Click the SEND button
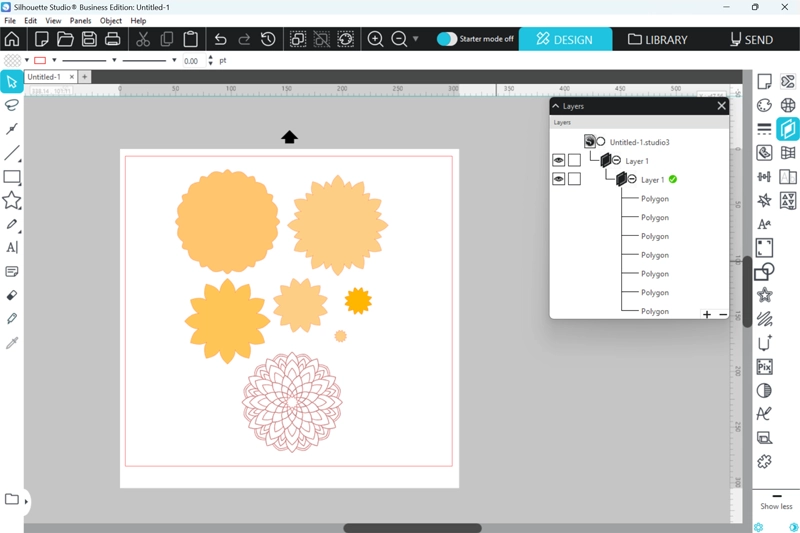 pyautogui.click(x=751, y=39)
